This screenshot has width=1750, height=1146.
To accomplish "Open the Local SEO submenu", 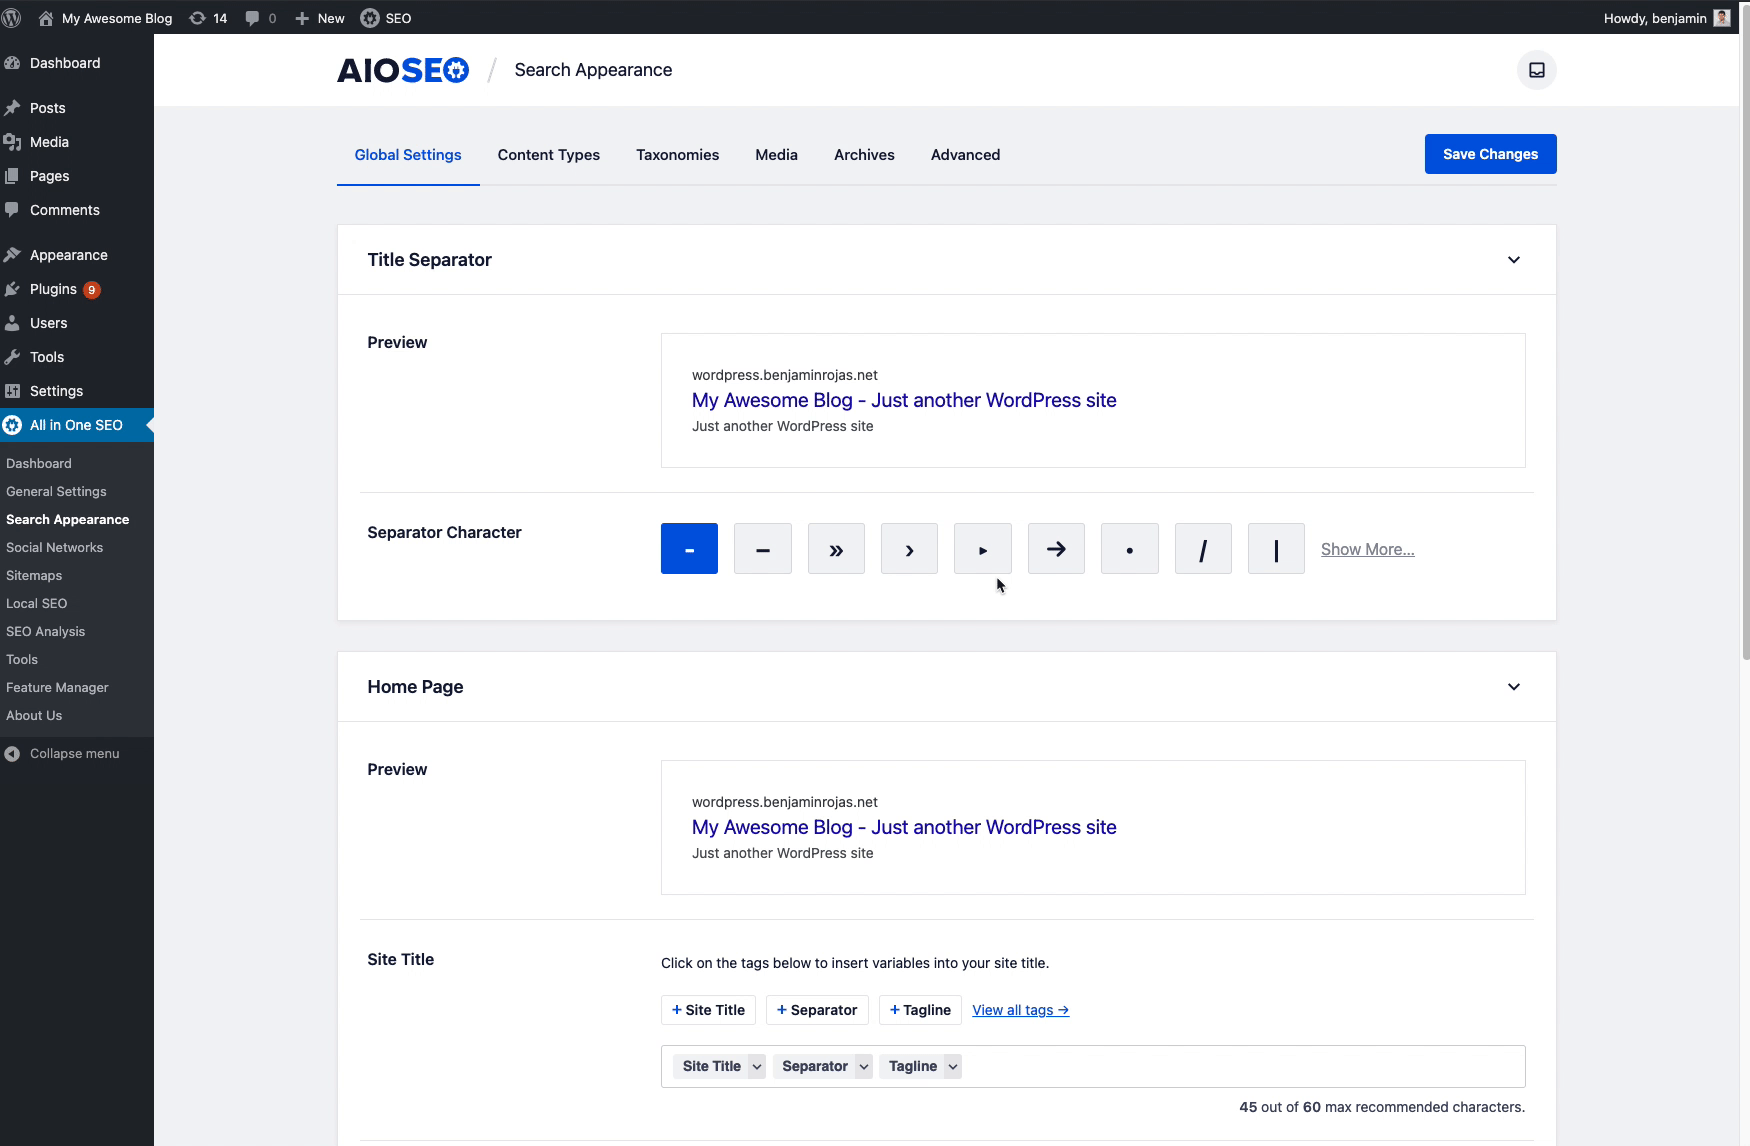I will pos(36,604).
